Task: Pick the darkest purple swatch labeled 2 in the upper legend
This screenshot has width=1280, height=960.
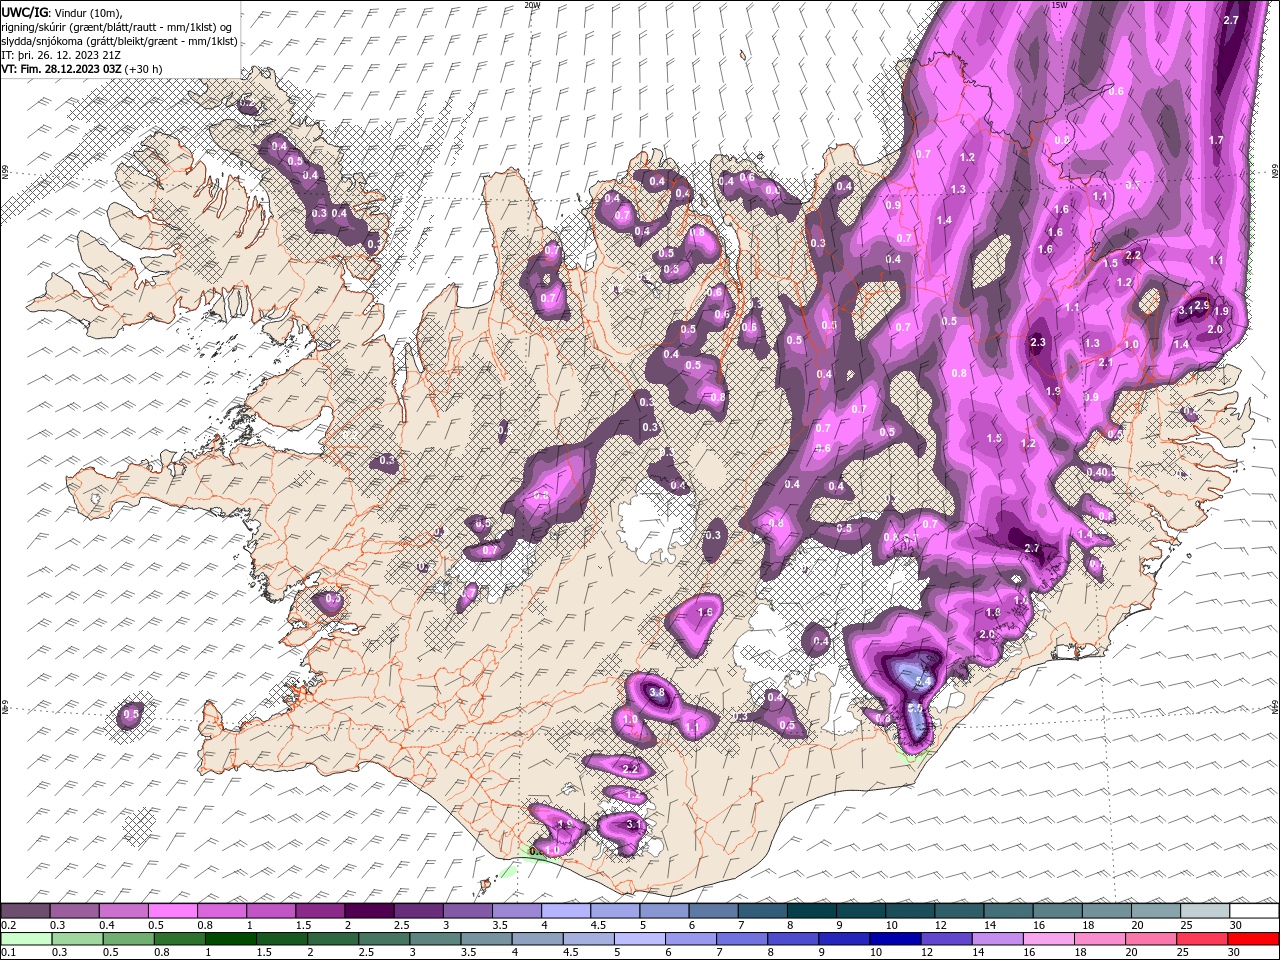Action: pos(368,910)
